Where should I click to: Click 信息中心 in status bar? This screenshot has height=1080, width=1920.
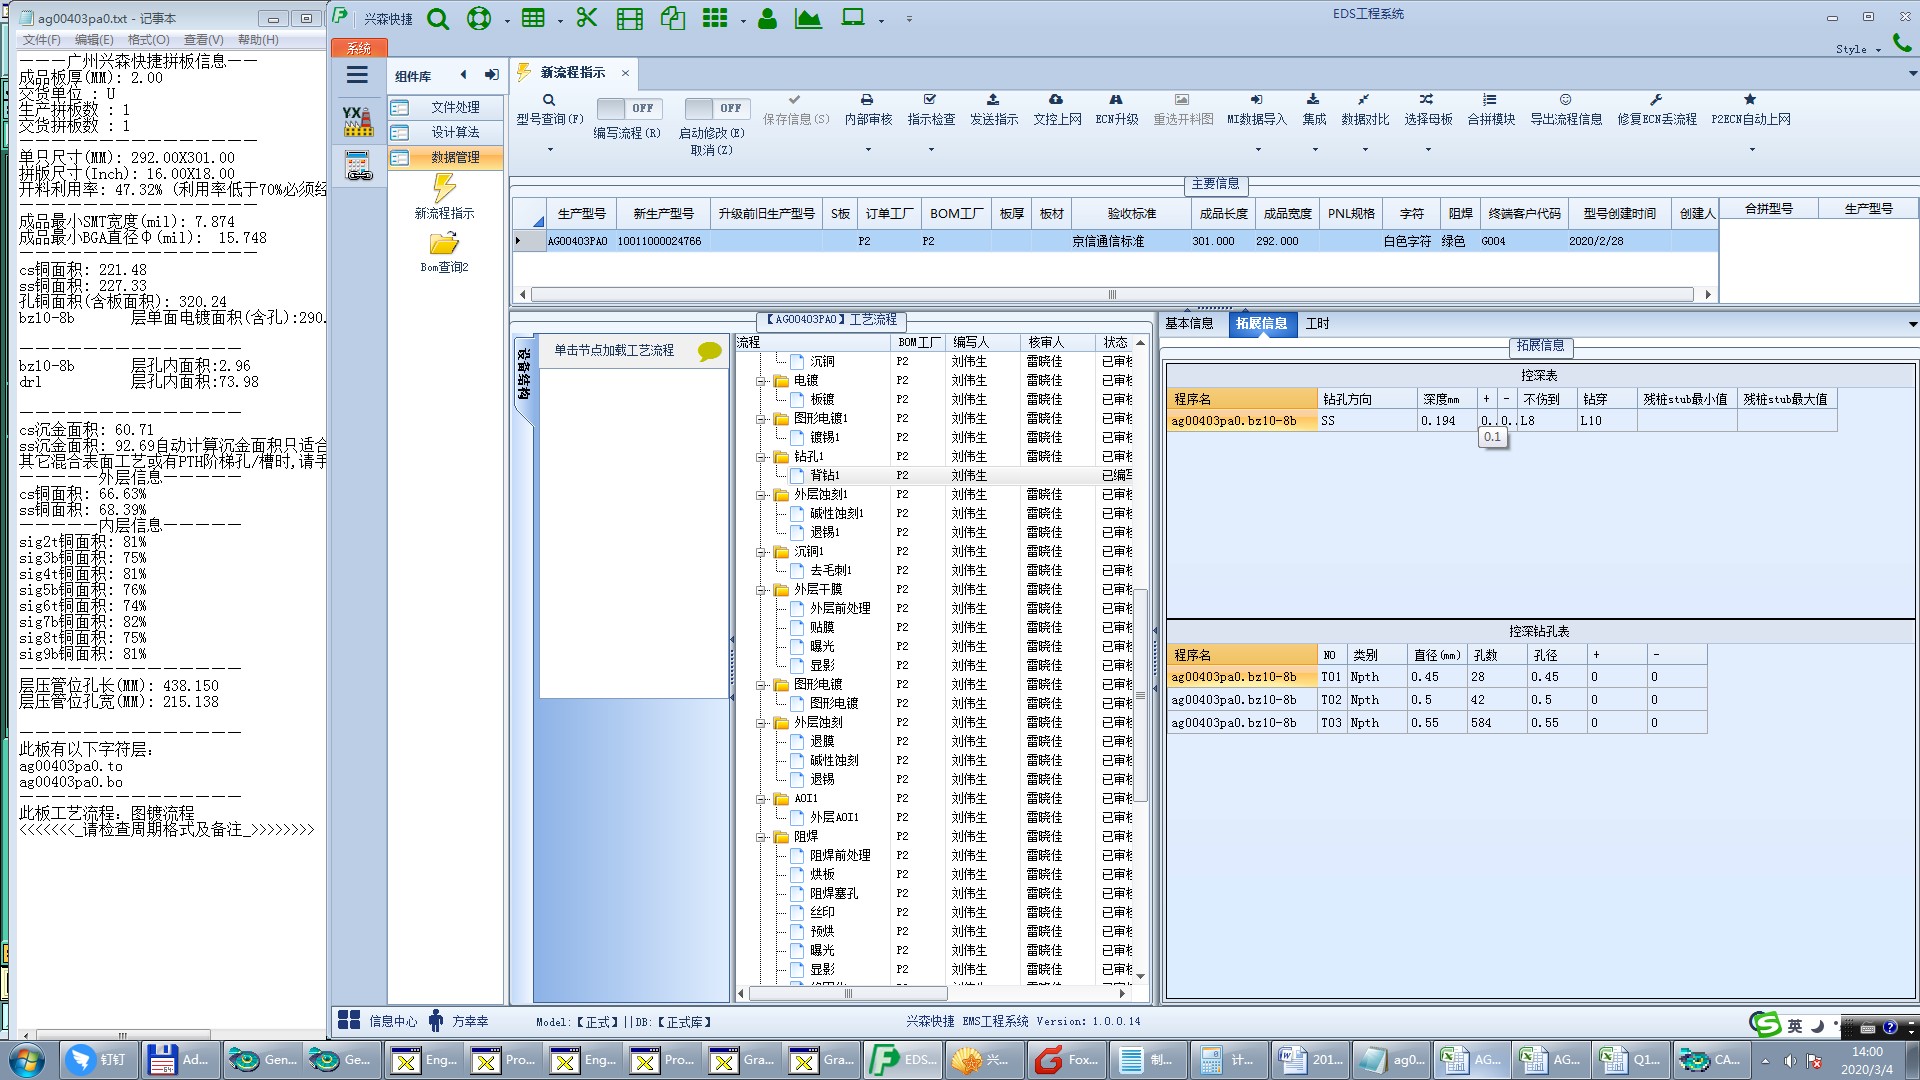378,1021
